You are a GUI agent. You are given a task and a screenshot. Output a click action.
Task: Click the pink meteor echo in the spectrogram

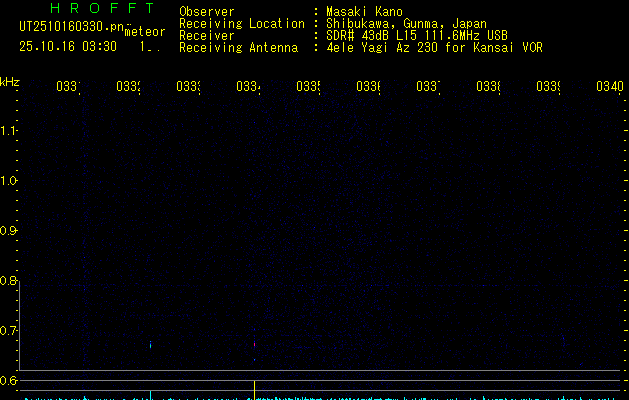tap(254, 344)
